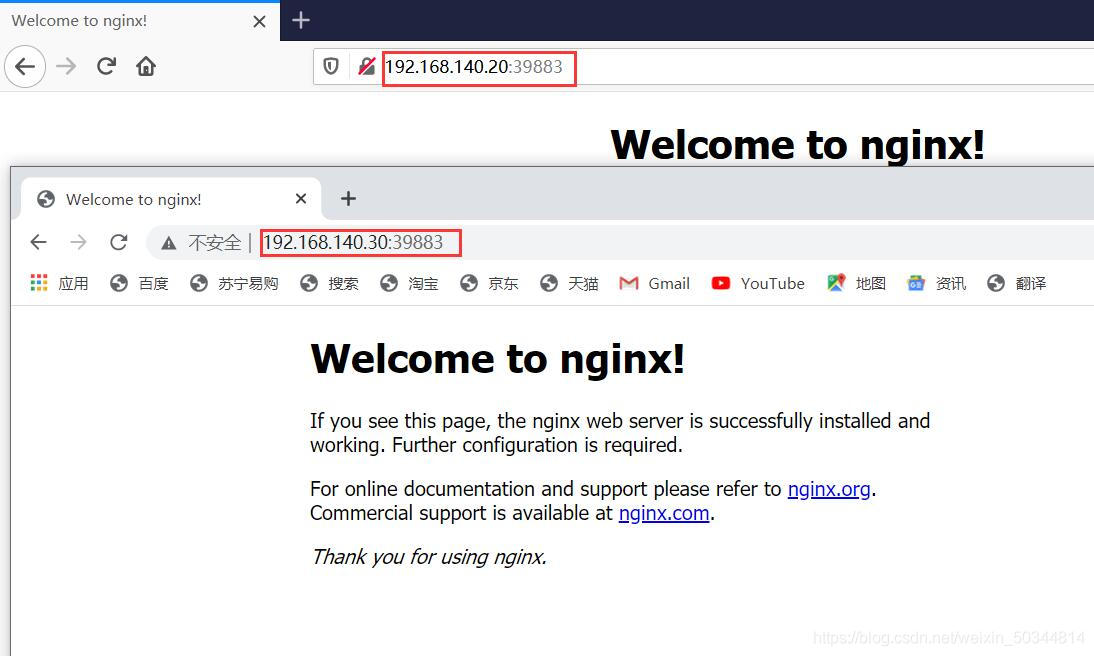1094x656 pixels.
Task: Open Firefox tracking protection shield icon
Action: point(331,66)
